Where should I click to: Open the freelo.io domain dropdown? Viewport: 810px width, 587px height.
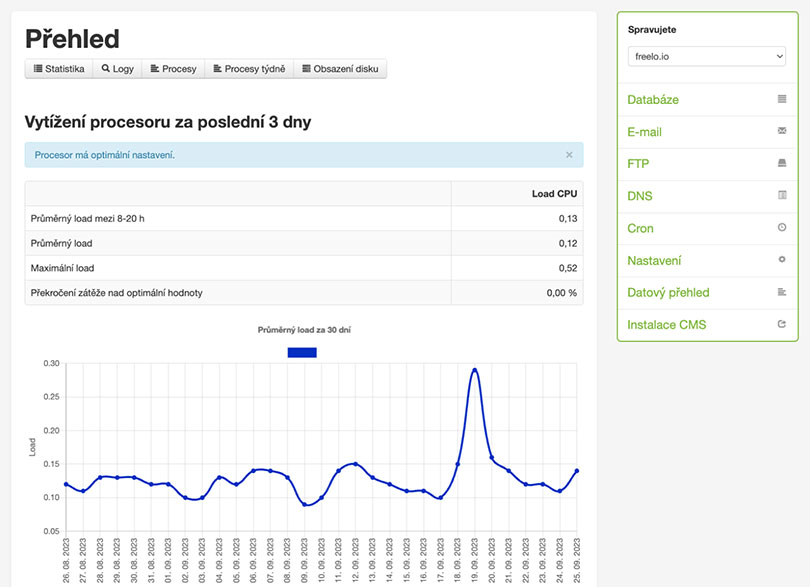pos(706,56)
